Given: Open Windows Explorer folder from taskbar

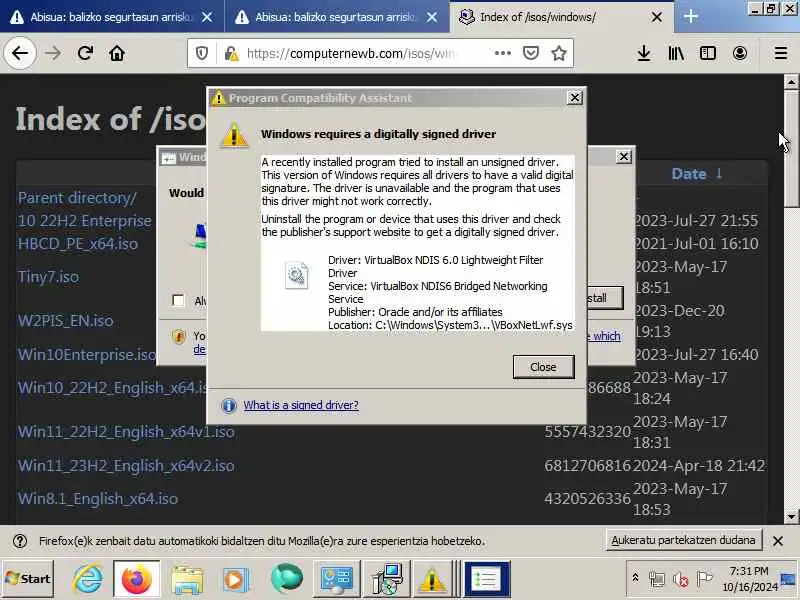Looking at the screenshot, I should point(187,579).
